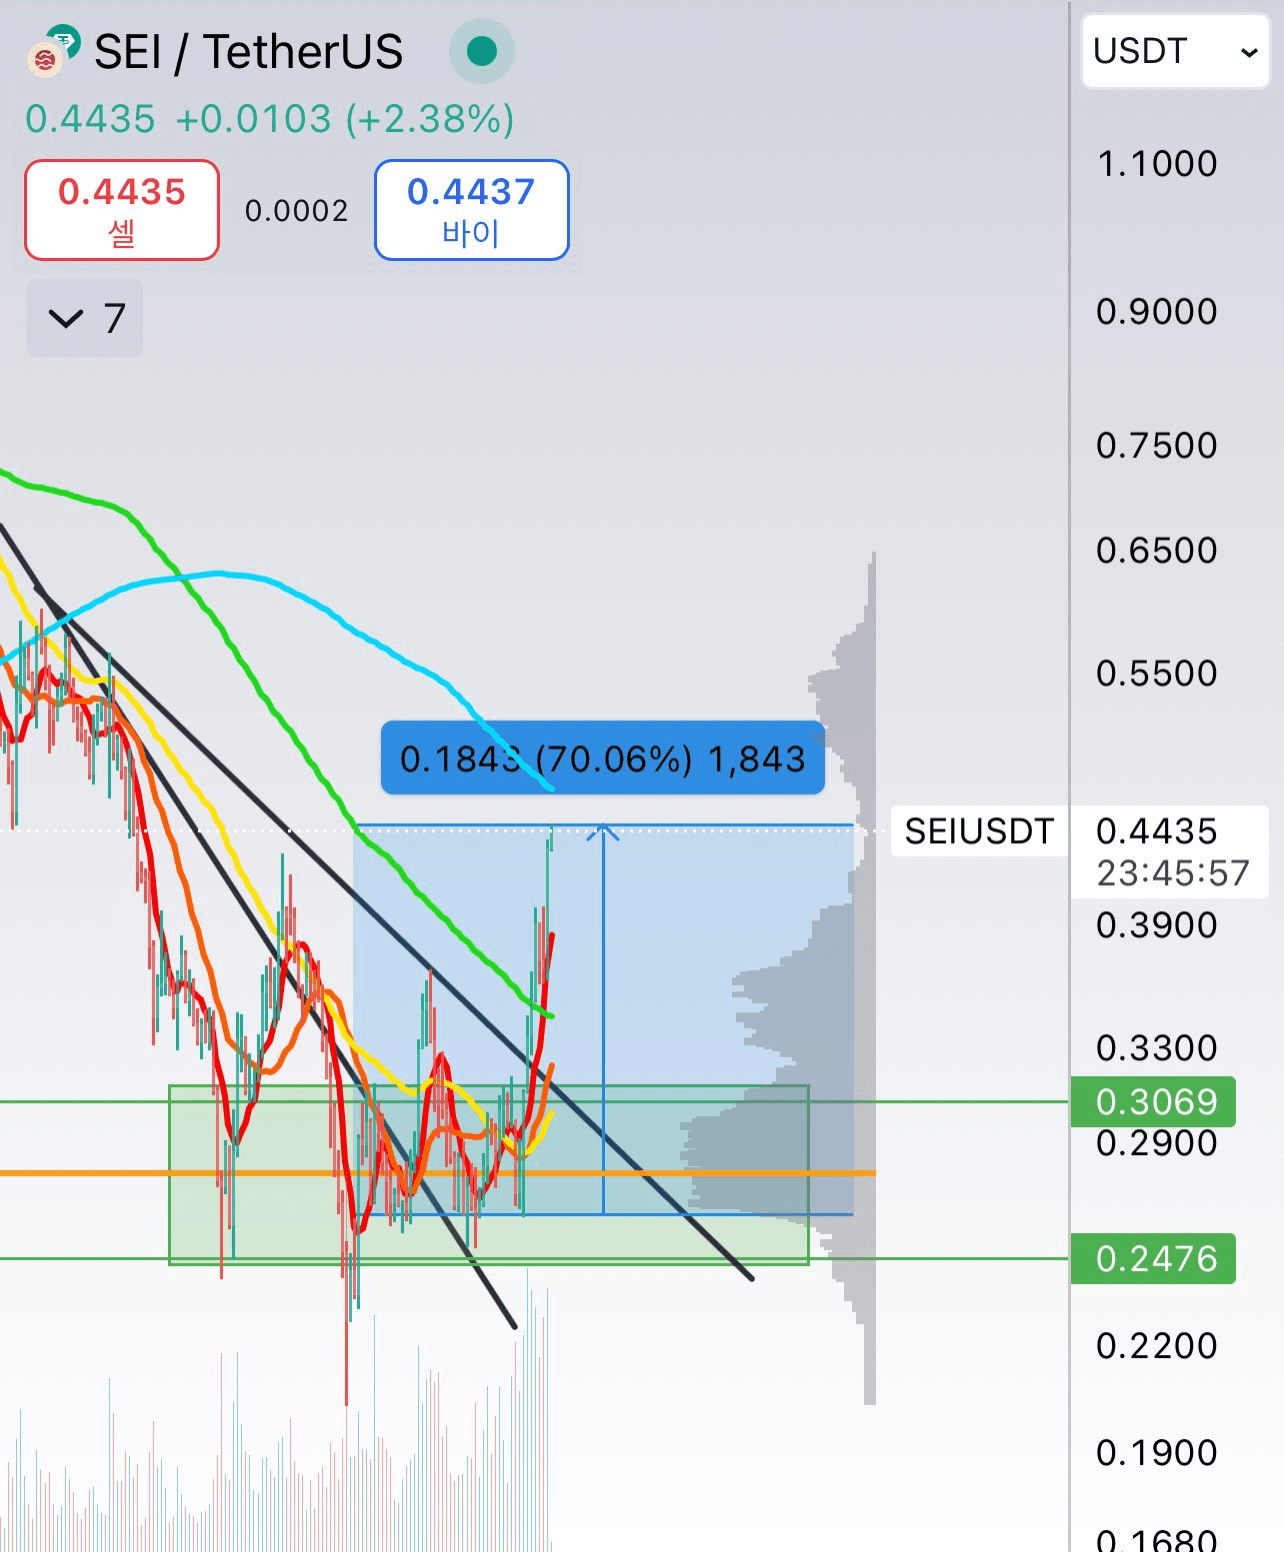
Task: Open the USDT currency dropdown
Action: (1175, 51)
